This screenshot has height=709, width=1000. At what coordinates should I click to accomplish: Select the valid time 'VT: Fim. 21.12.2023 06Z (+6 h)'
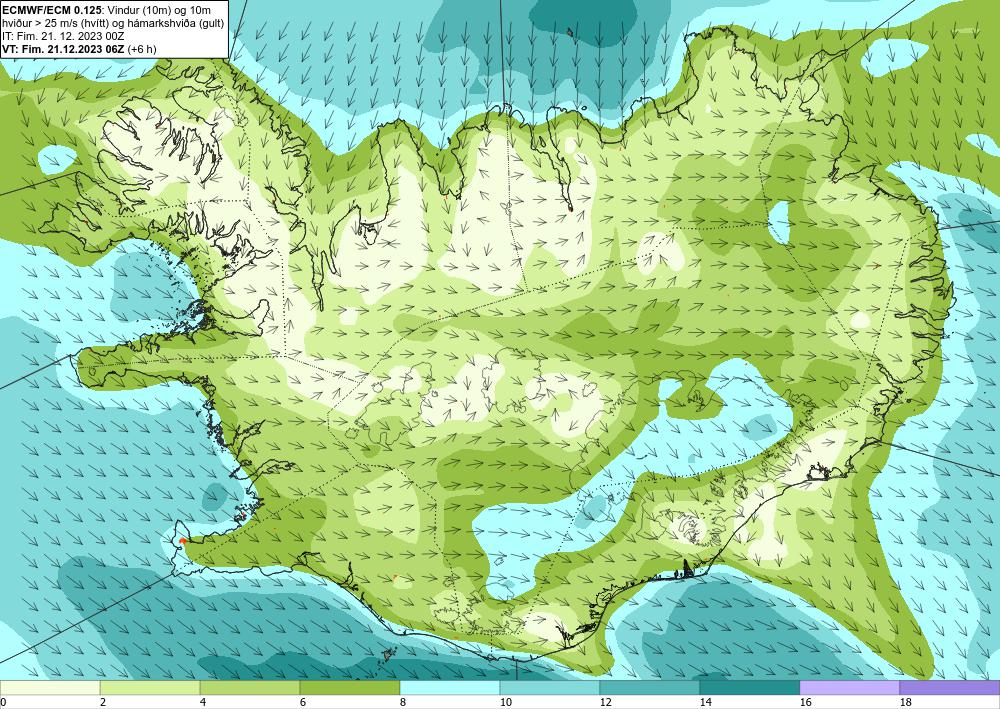(80, 48)
